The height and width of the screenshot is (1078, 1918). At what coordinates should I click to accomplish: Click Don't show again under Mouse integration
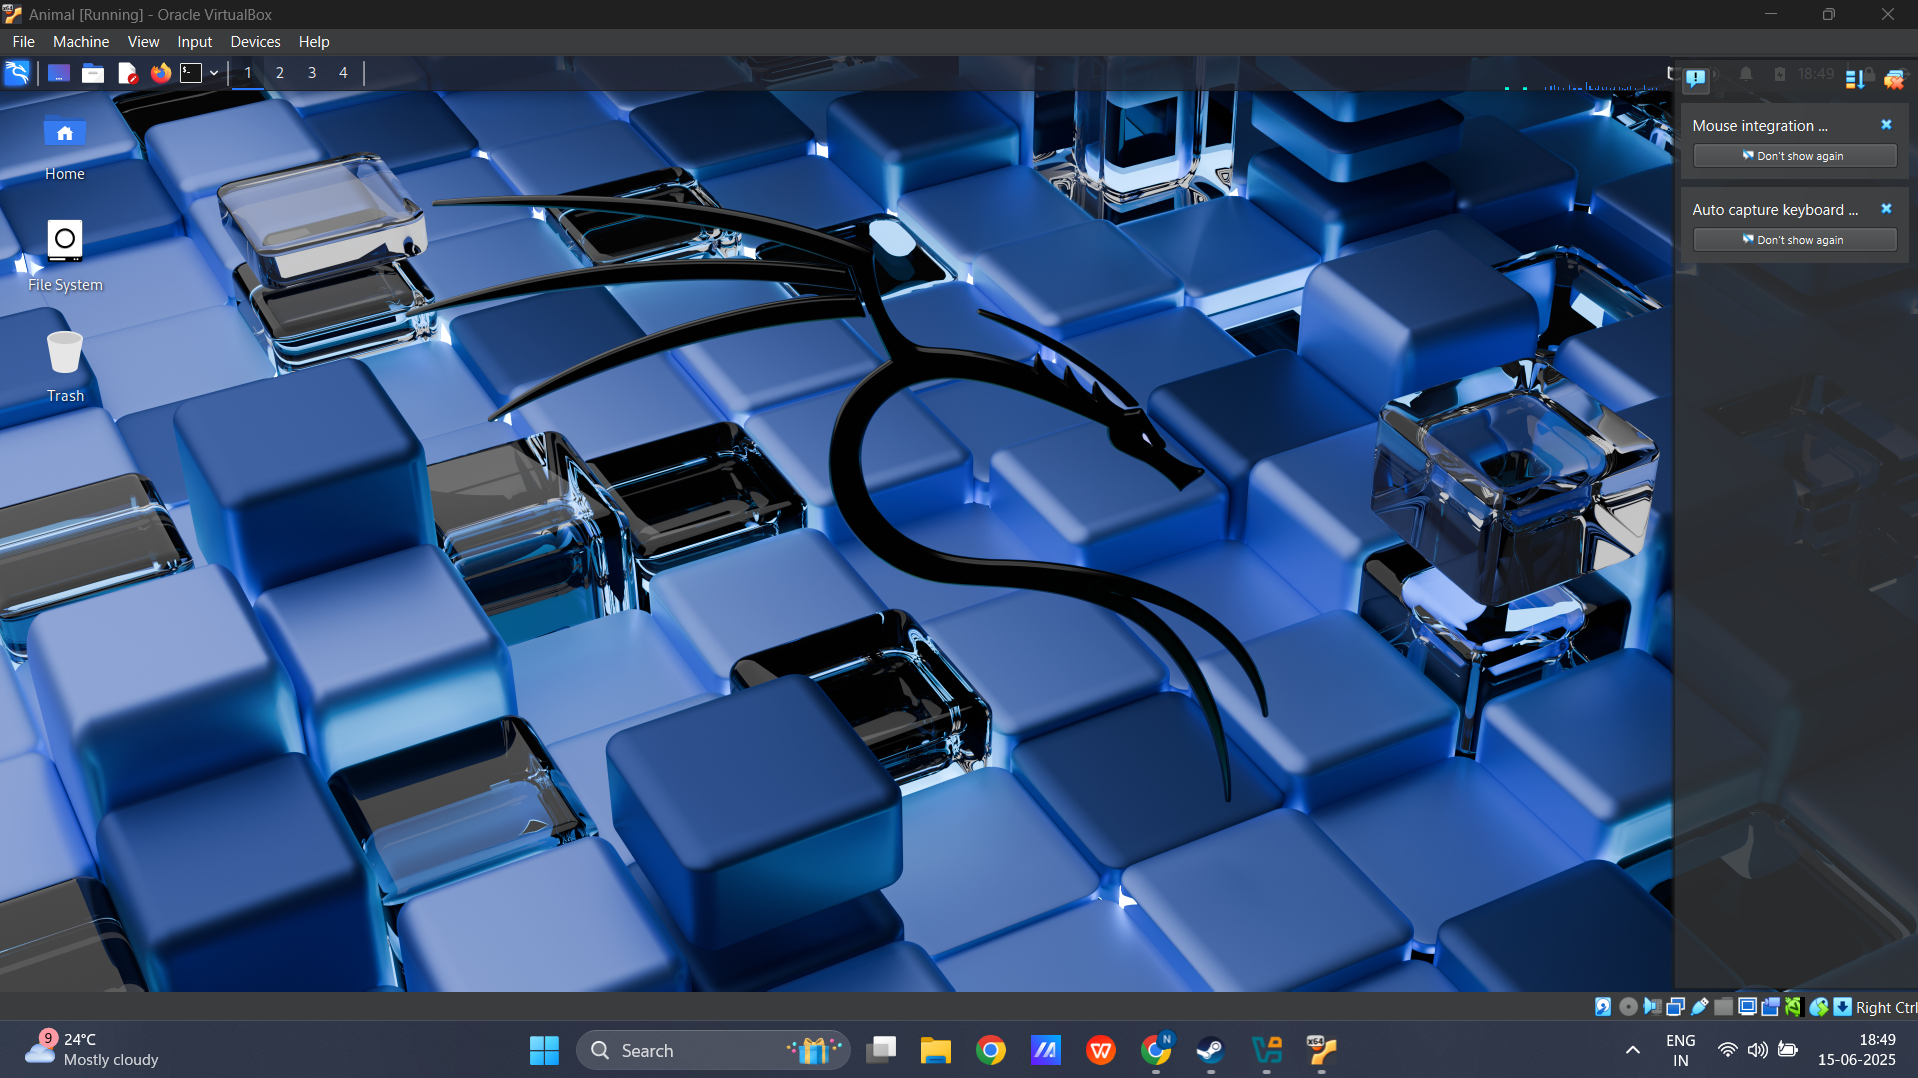tap(1795, 156)
